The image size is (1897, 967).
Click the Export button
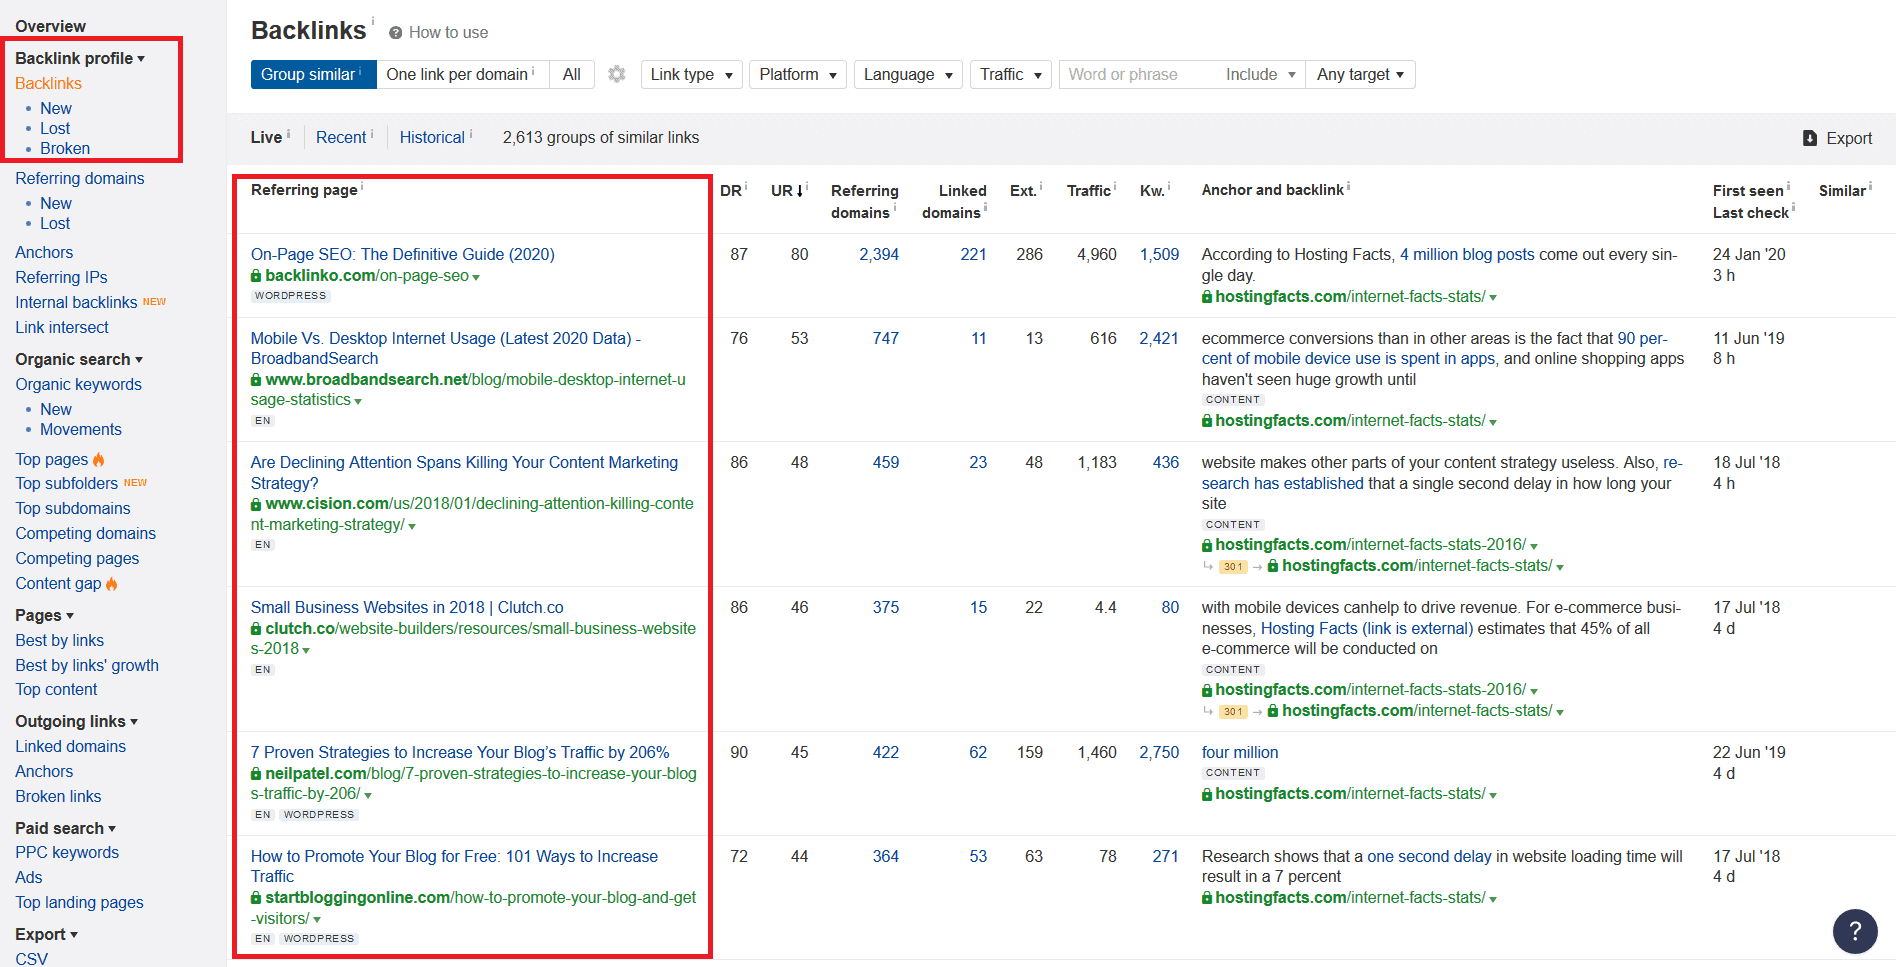coord(1838,138)
